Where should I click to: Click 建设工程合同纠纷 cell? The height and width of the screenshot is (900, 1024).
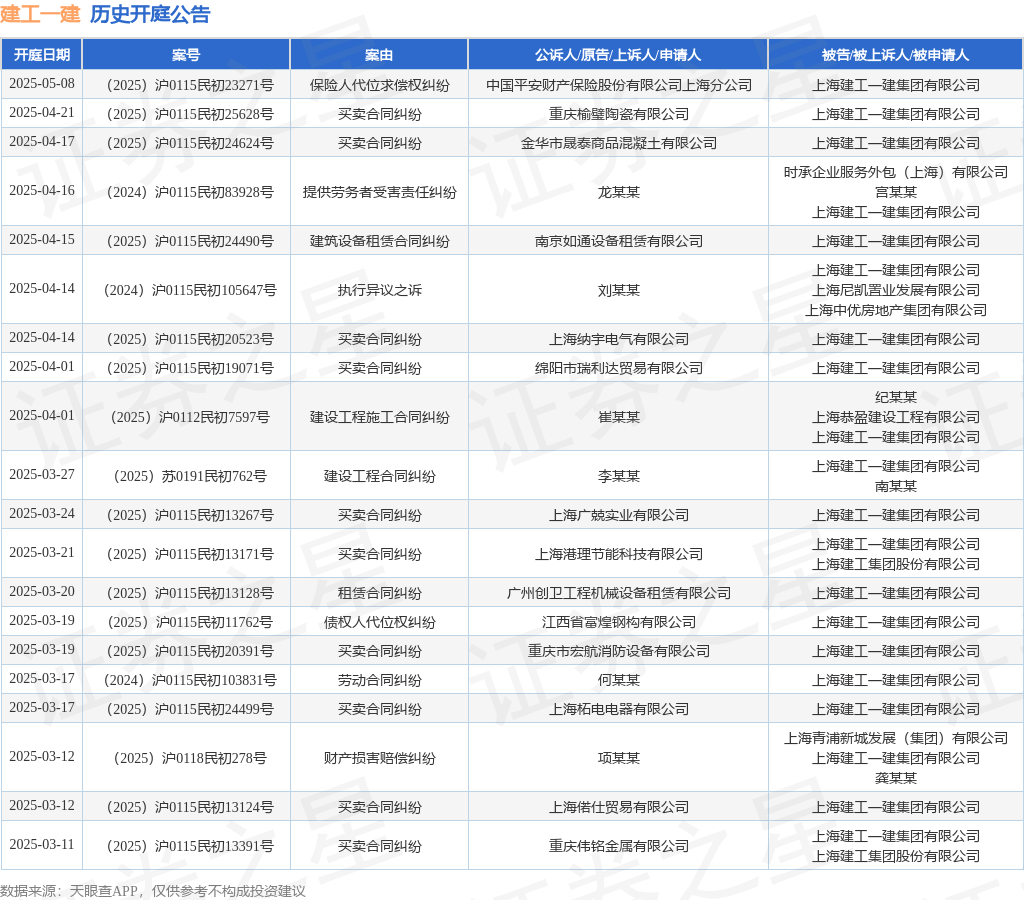click(x=379, y=476)
